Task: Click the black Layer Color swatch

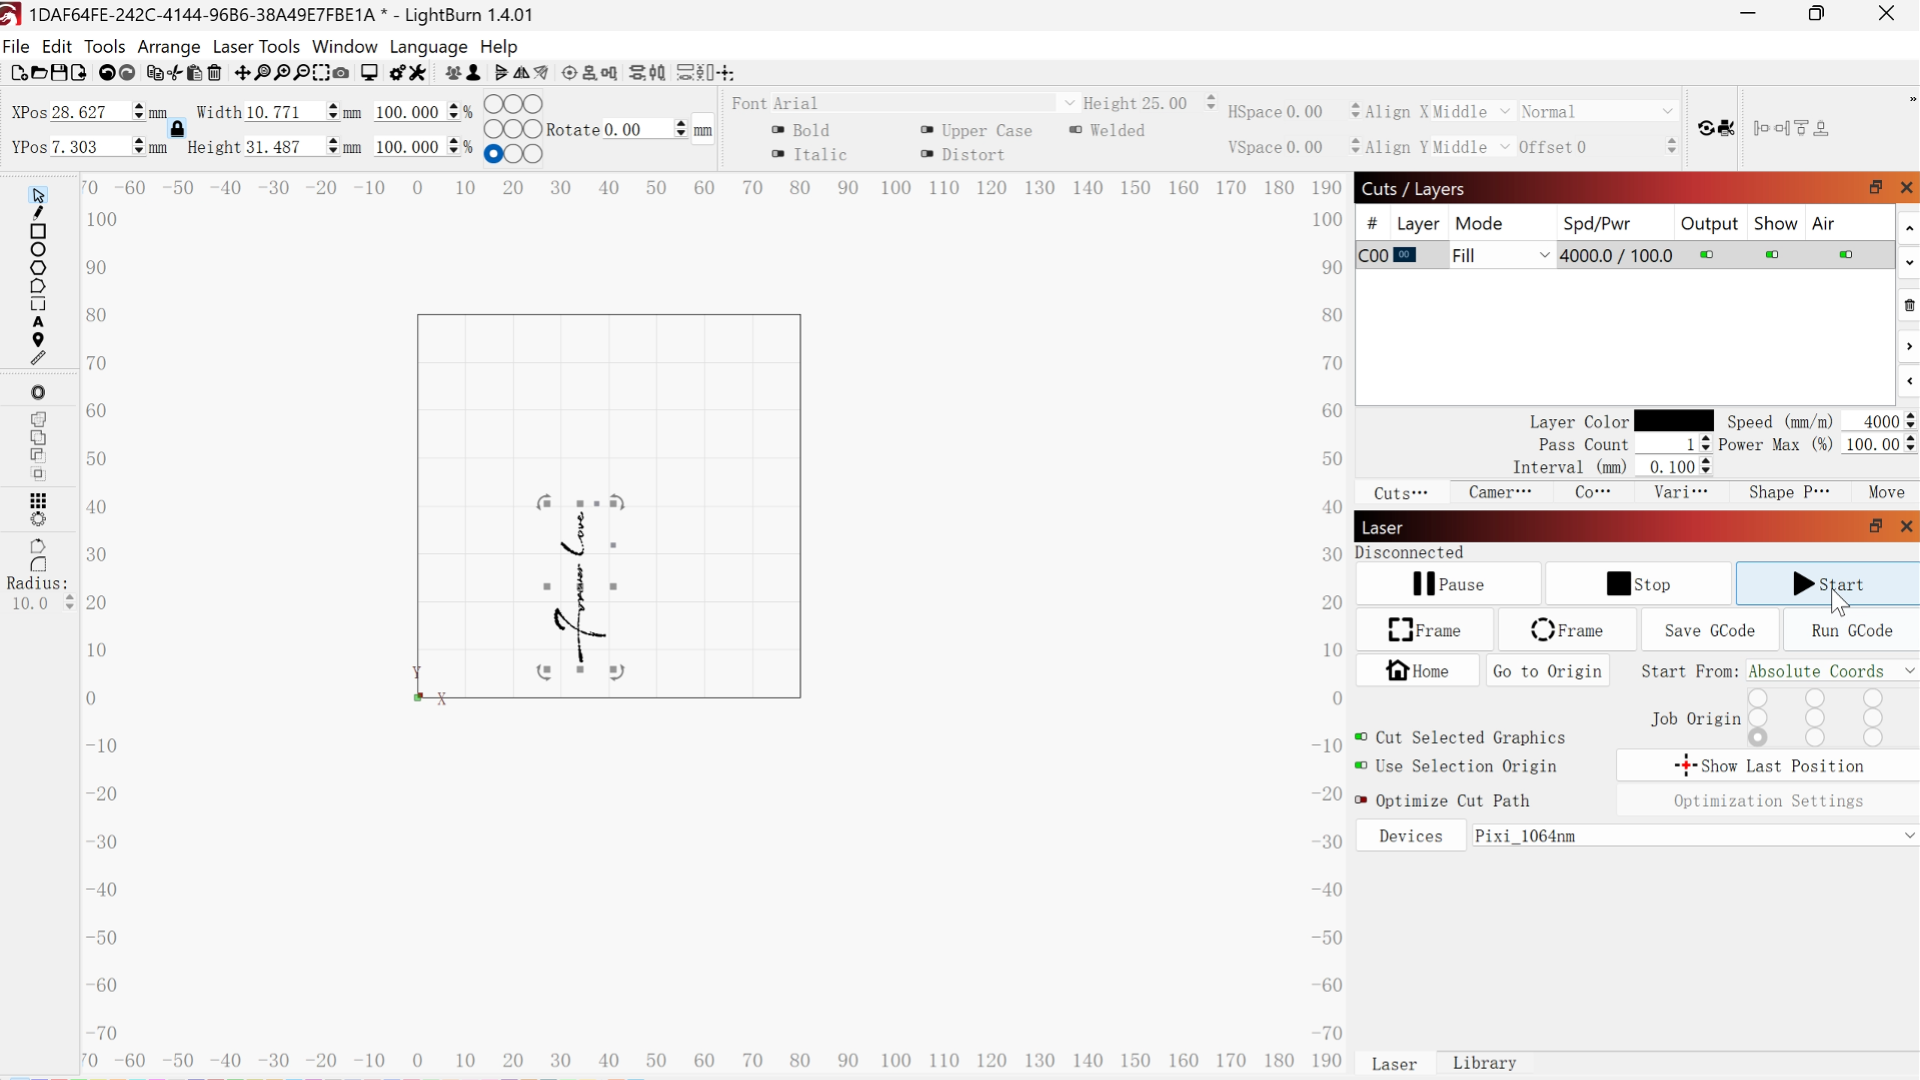Action: click(1674, 422)
